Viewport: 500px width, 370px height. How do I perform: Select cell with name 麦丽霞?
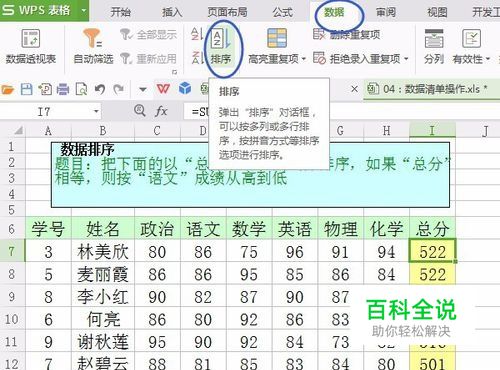pyautogui.click(x=103, y=274)
